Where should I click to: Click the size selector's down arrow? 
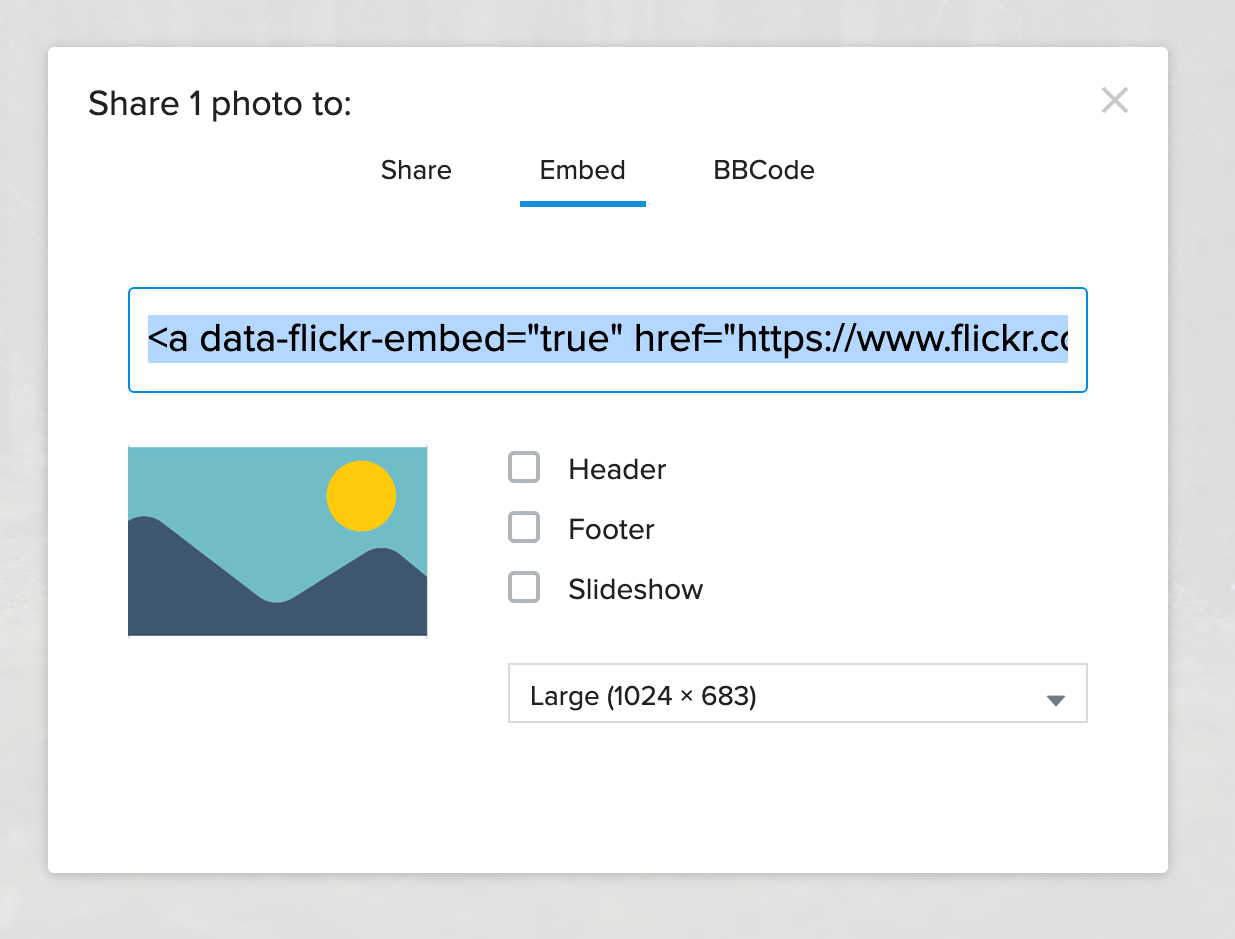[x=1055, y=700]
